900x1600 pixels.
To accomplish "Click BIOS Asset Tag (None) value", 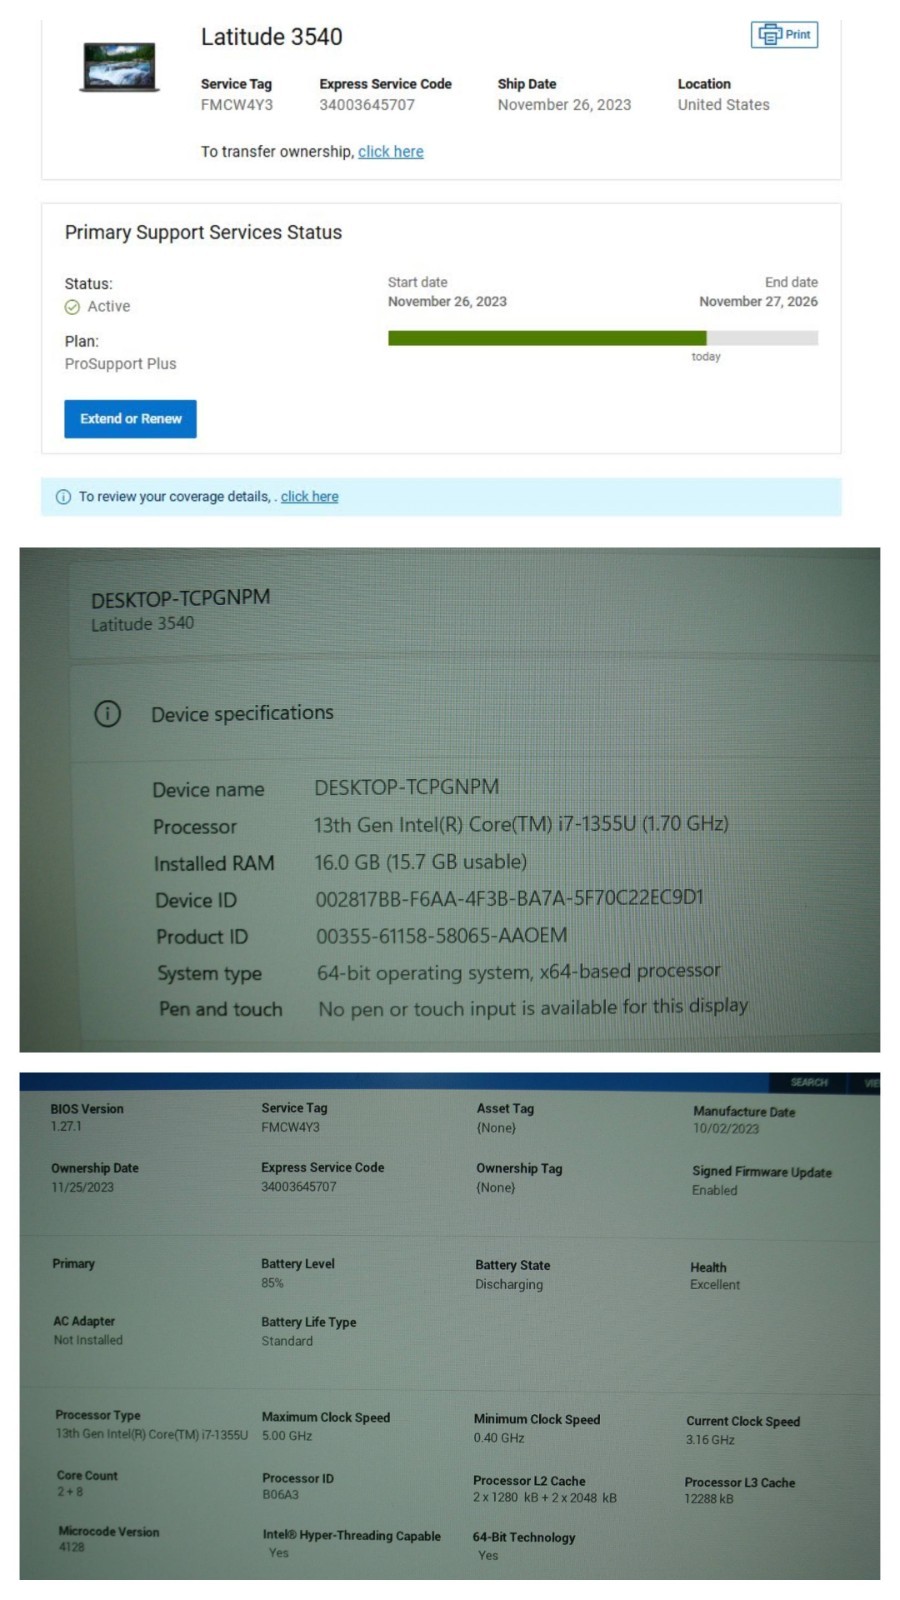I will tap(496, 1128).
